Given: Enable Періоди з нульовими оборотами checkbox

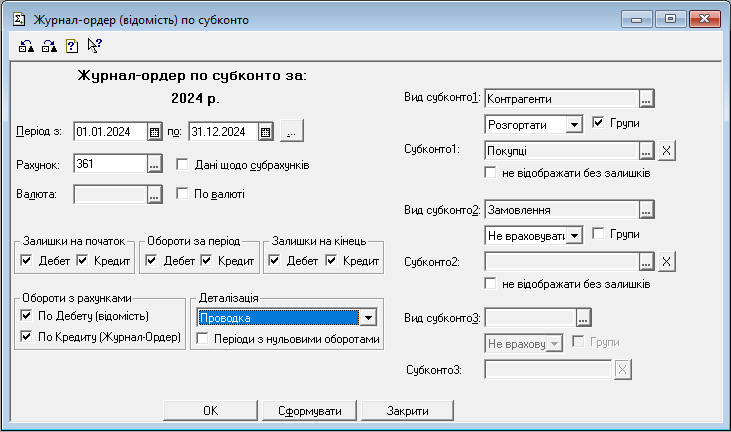Looking at the screenshot, I should click(x=203, y=339).
